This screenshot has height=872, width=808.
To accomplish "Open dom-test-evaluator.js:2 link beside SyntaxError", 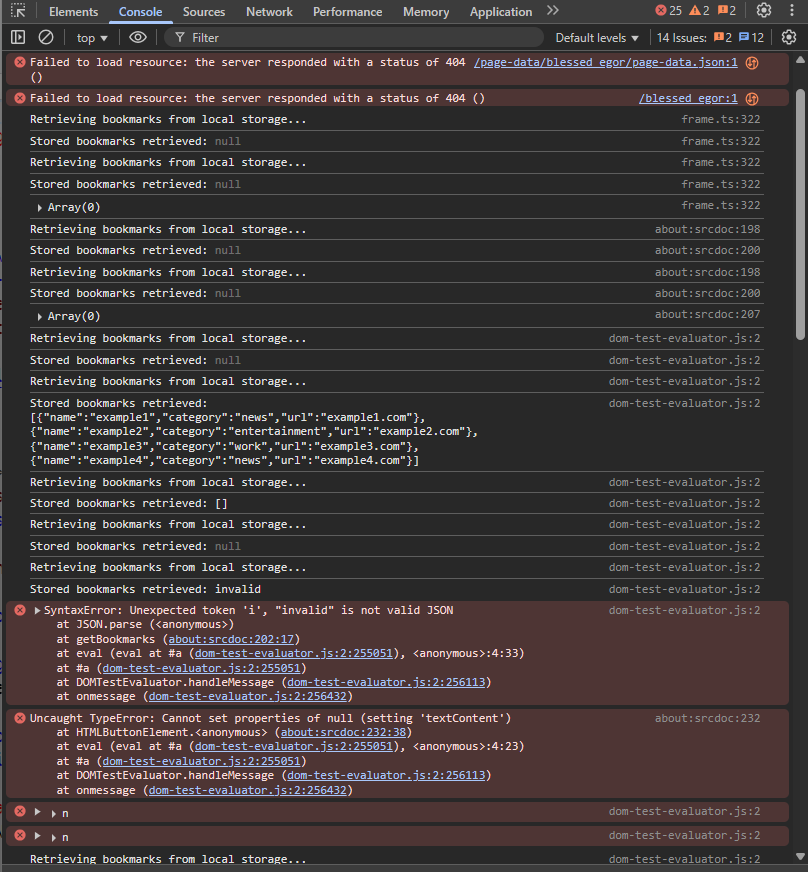I will pyautogui.click(x=684, y=610).
